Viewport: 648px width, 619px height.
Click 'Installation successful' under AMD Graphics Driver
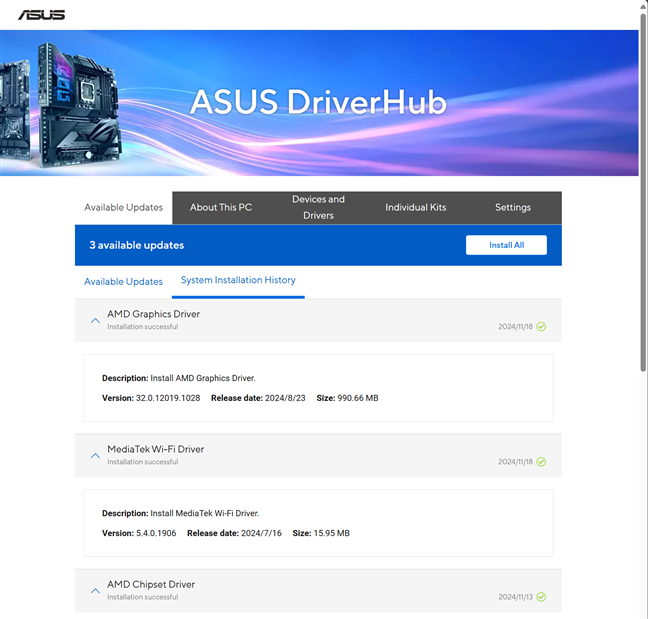[x=143, y=326]
